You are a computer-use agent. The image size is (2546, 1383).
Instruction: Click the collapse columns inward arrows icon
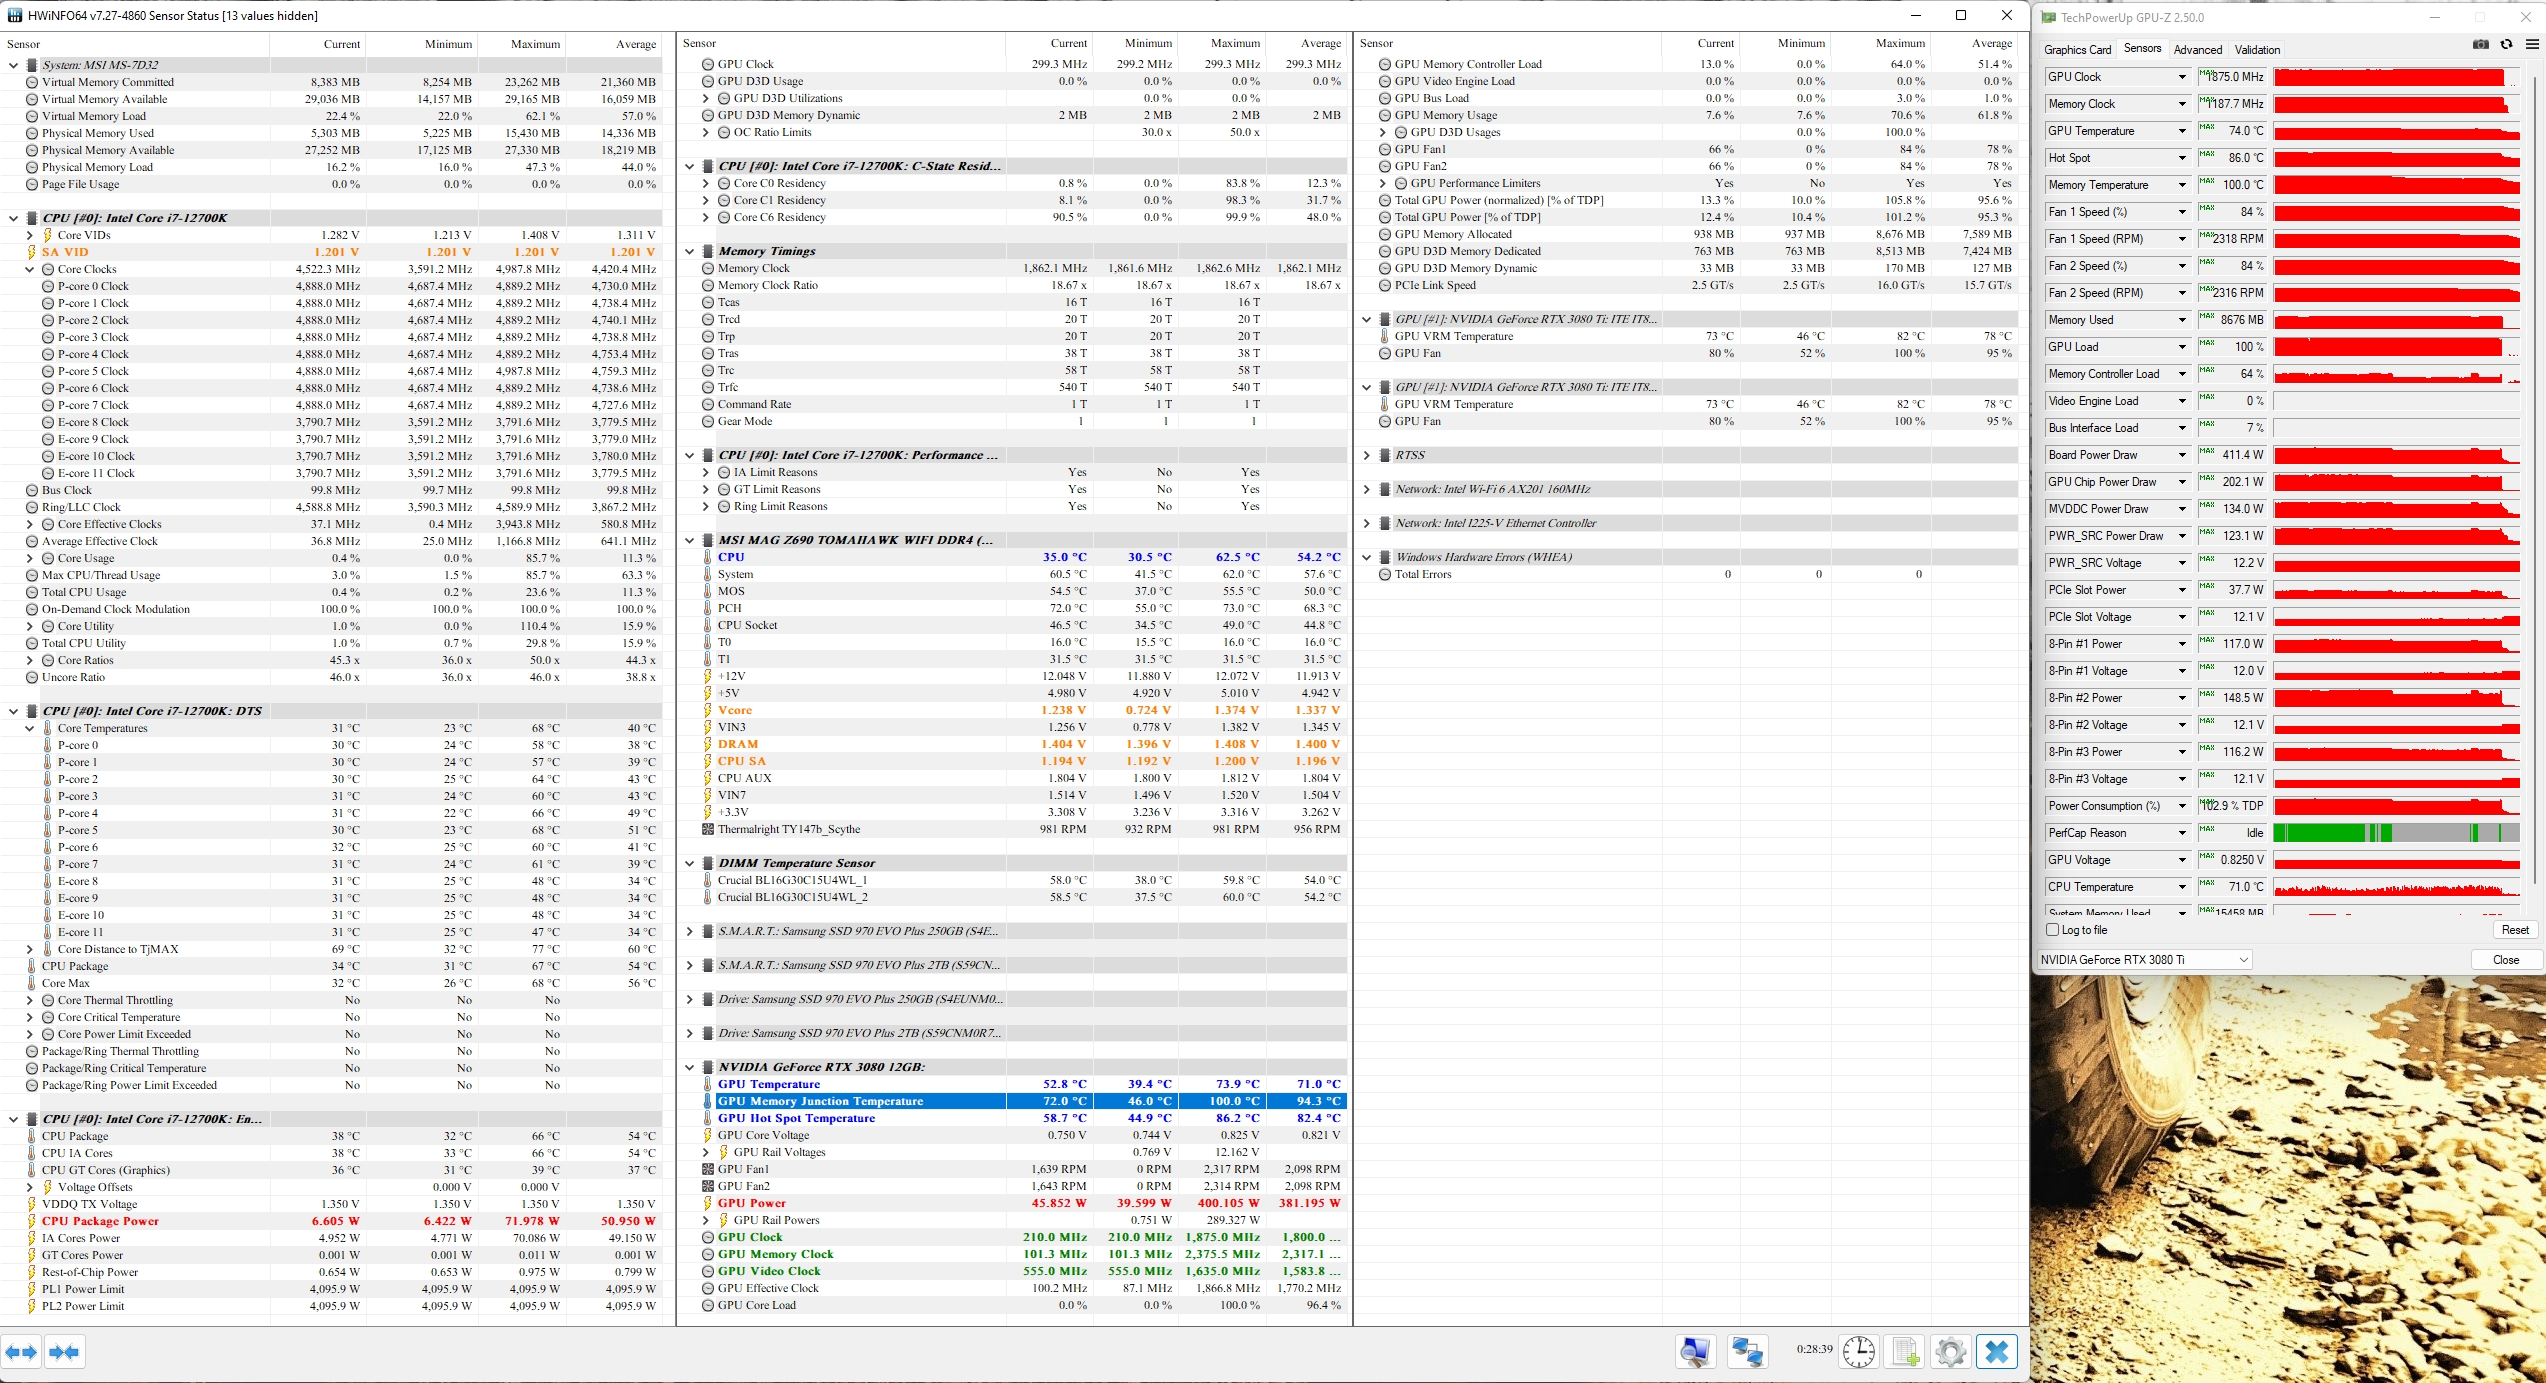[64, 1352]
